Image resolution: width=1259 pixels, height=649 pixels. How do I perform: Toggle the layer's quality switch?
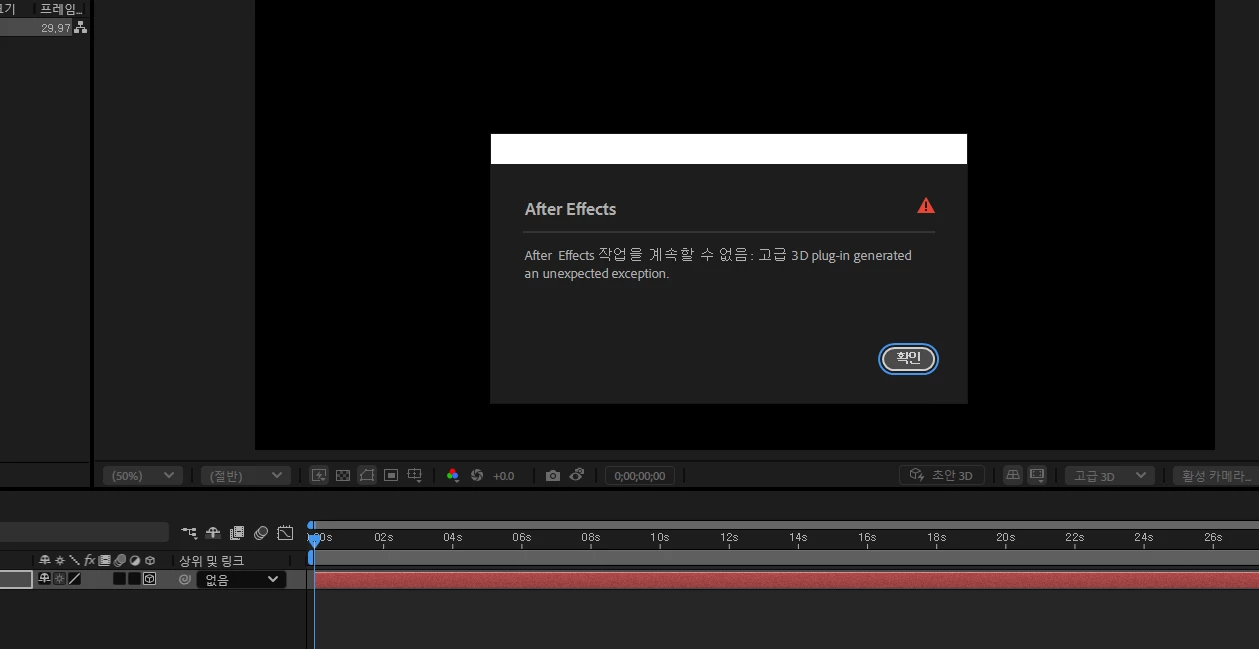coord(74,579)
